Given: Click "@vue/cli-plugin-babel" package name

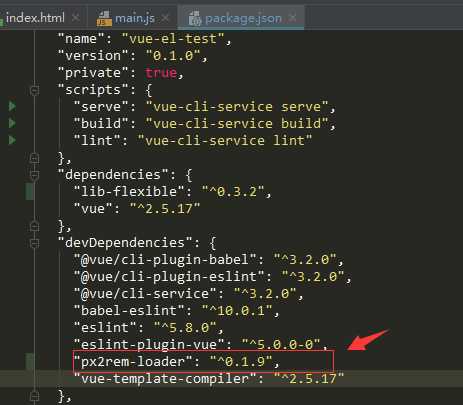Looking at the screenshot, I should pos(165,260).
